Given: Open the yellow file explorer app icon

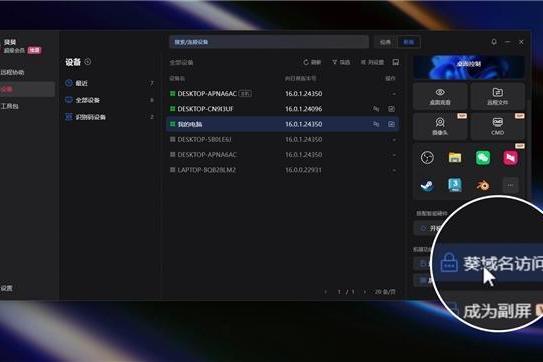Looking at the screenshot, I should point(455,158).
